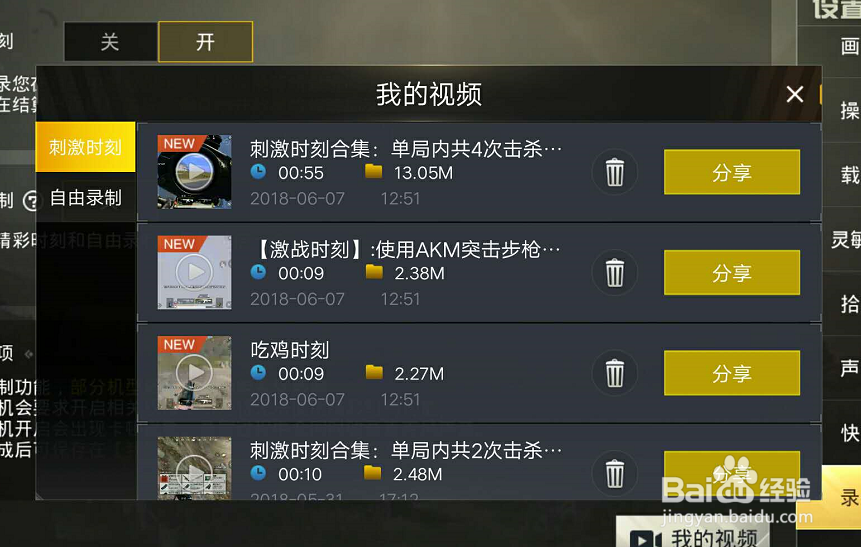The image size is (861, 547).
Task: Click 我的视频 button at bottom
Action: click(x=693, y=533)
